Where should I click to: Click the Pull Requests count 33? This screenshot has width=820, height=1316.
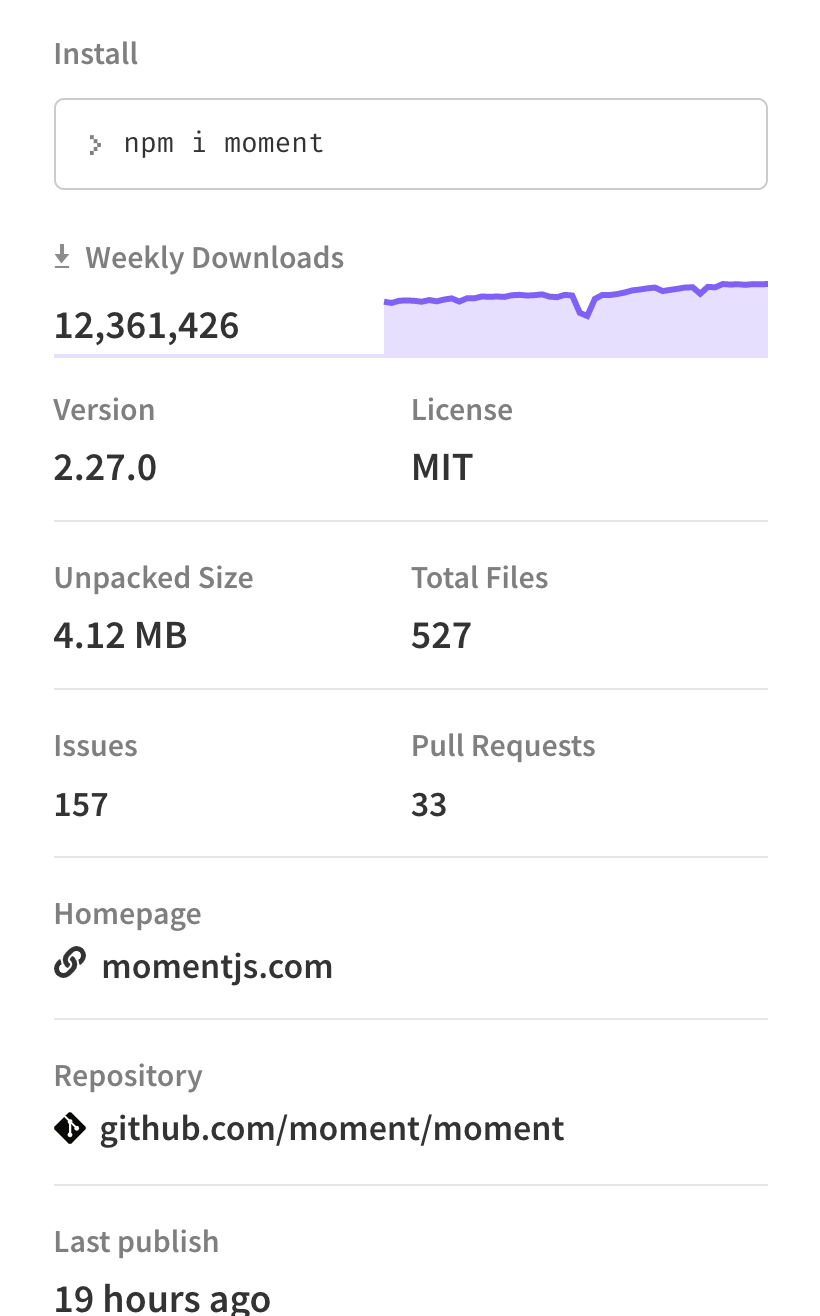coord(429,803)
